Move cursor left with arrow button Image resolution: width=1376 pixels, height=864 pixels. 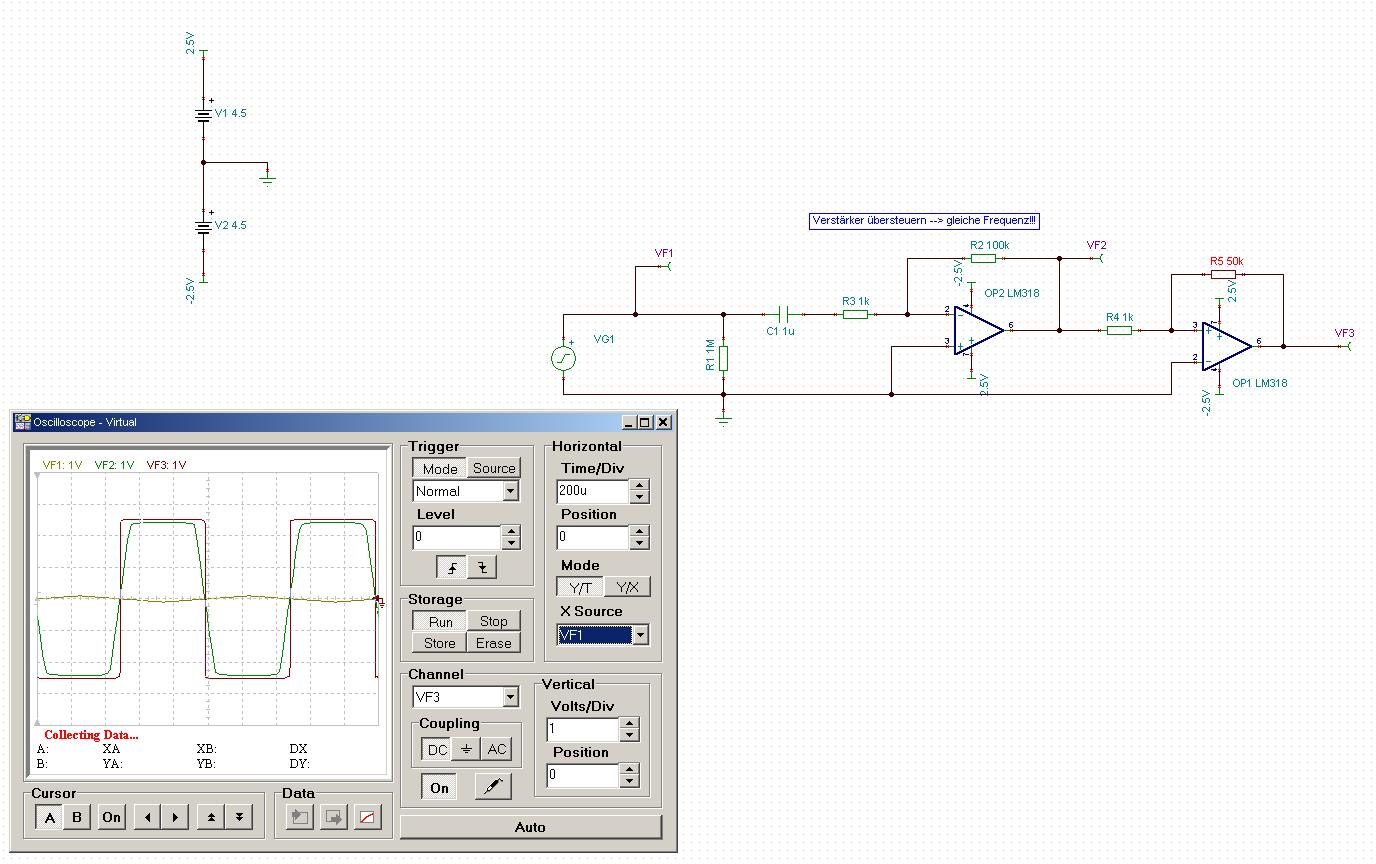tap(148, 817)
